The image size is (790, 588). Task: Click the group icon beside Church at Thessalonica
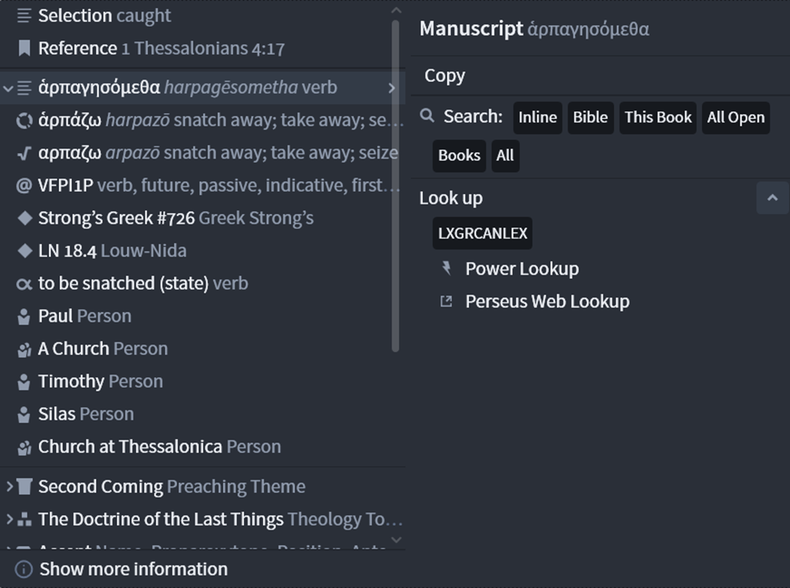[x=24, y=447]
